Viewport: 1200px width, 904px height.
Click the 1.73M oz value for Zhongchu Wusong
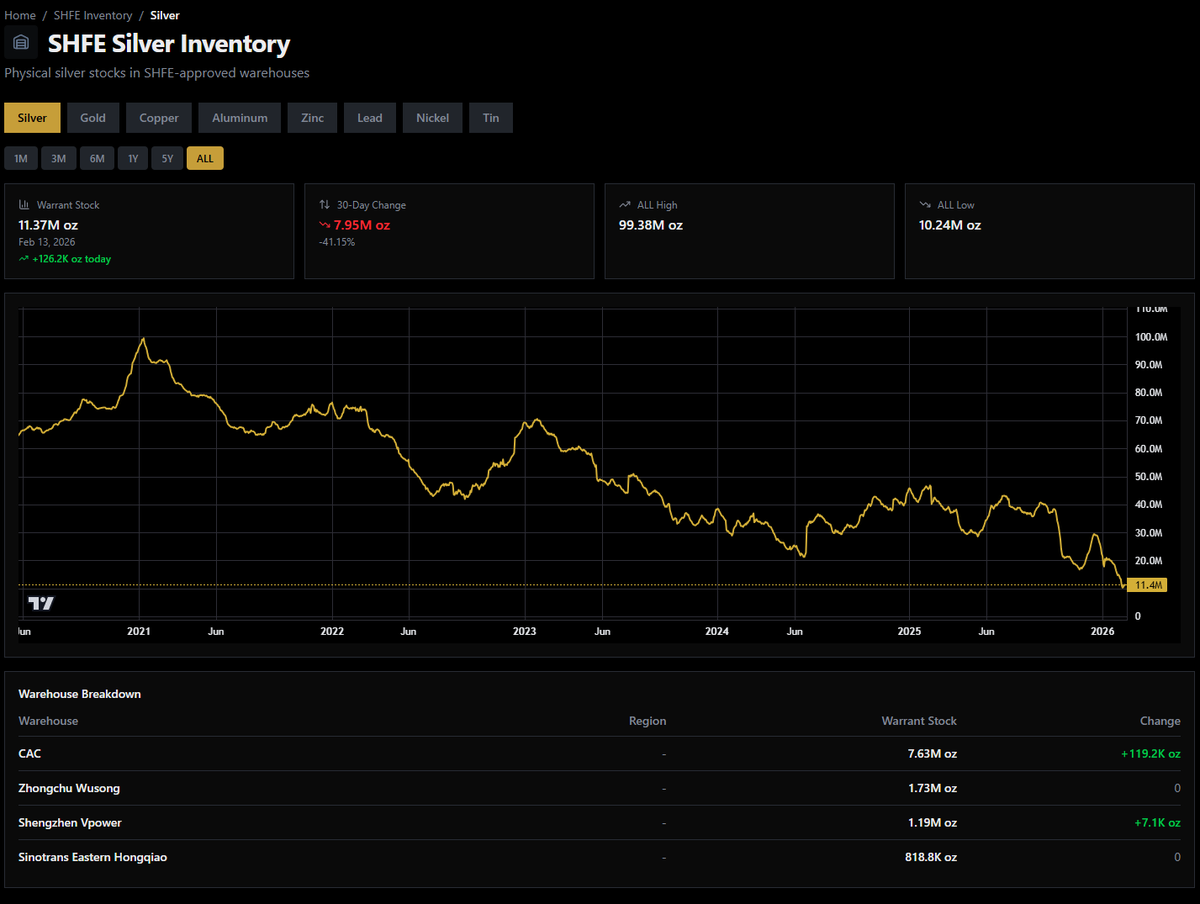(x=932, y=788)
